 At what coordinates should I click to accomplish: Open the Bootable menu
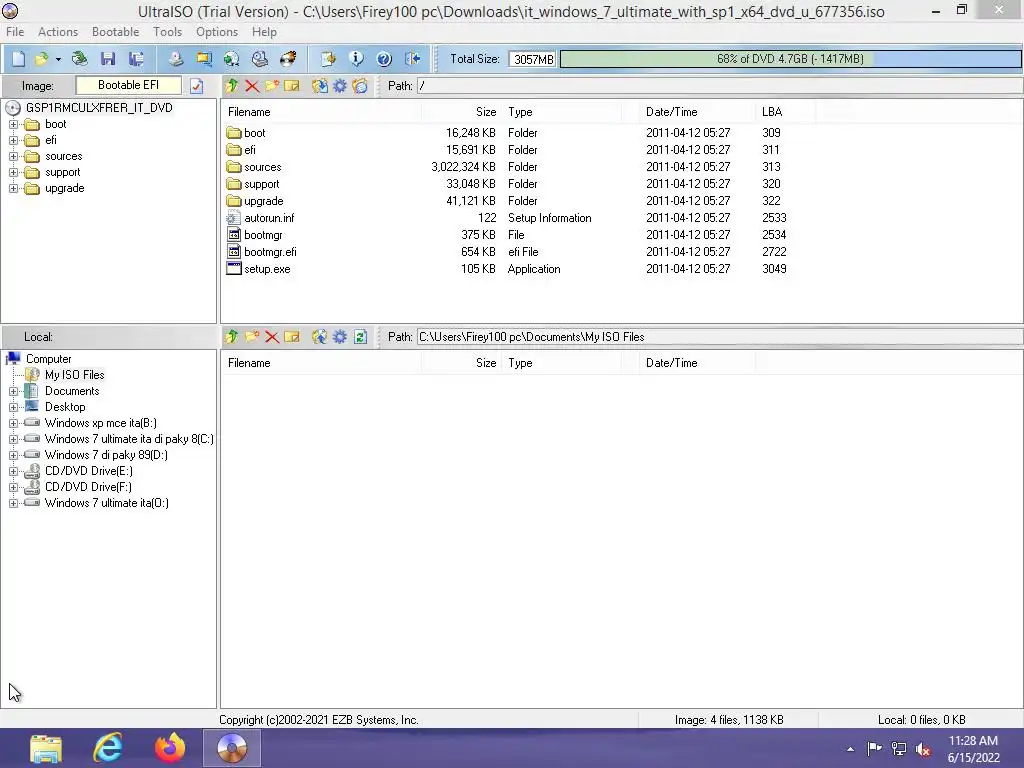point(116,32)
